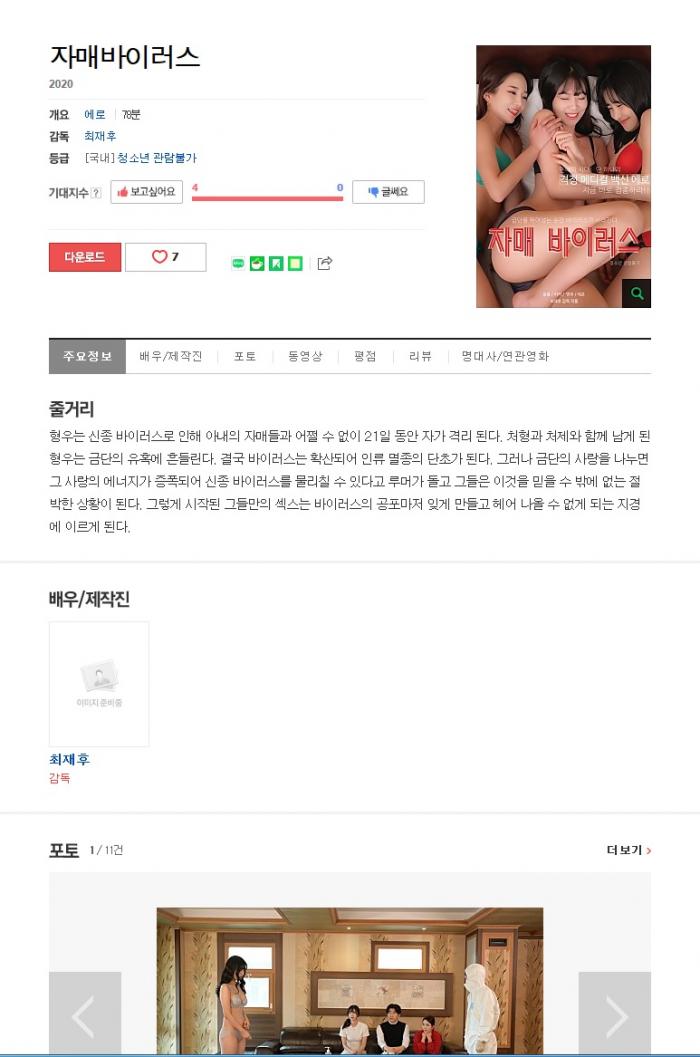
Task: Open the 동영상 tab
Action: (305, 356)
